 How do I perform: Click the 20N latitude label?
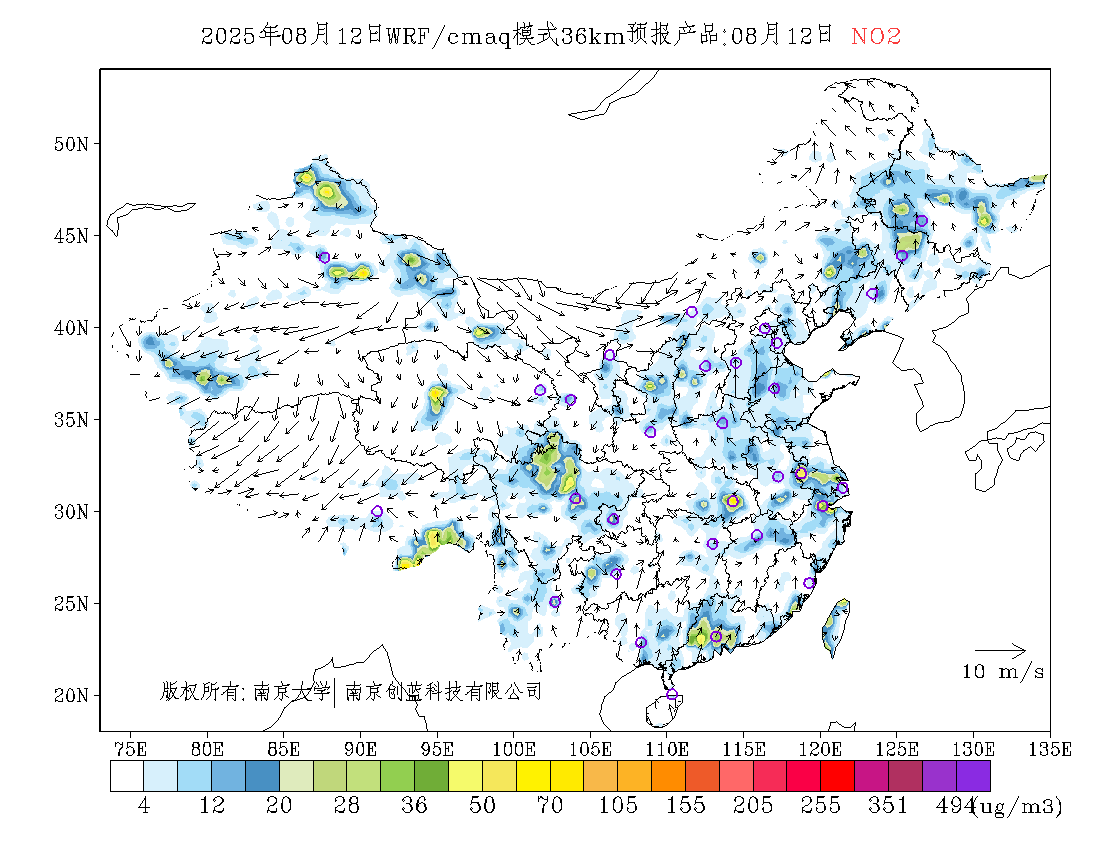72,696
